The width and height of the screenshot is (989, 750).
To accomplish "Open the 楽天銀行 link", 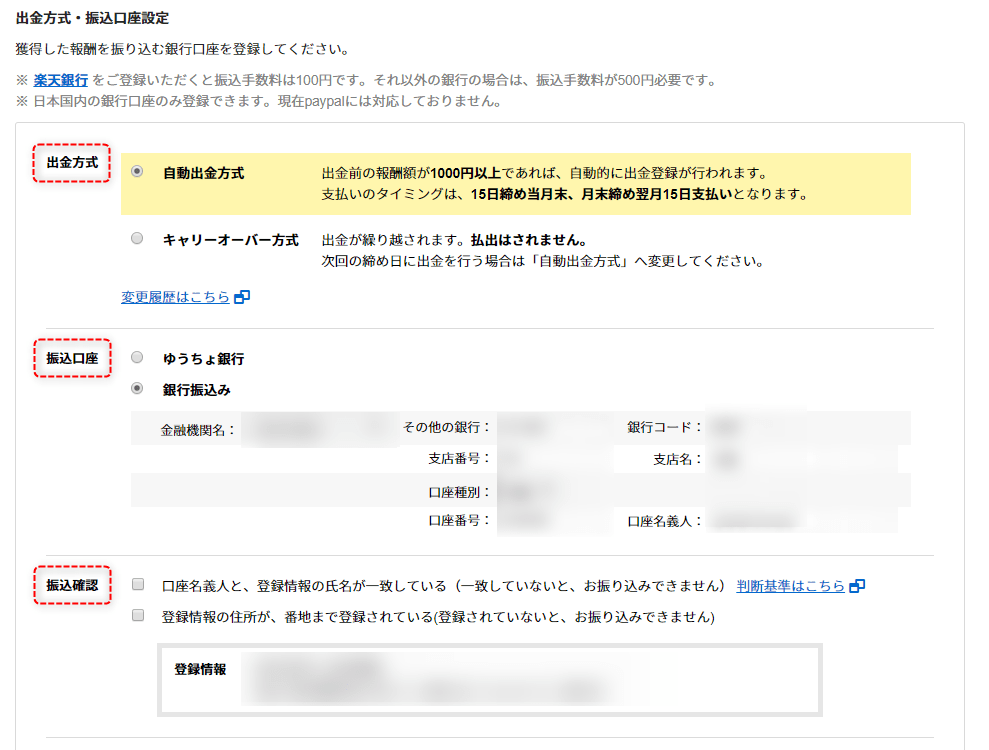I will coord(61,80).
